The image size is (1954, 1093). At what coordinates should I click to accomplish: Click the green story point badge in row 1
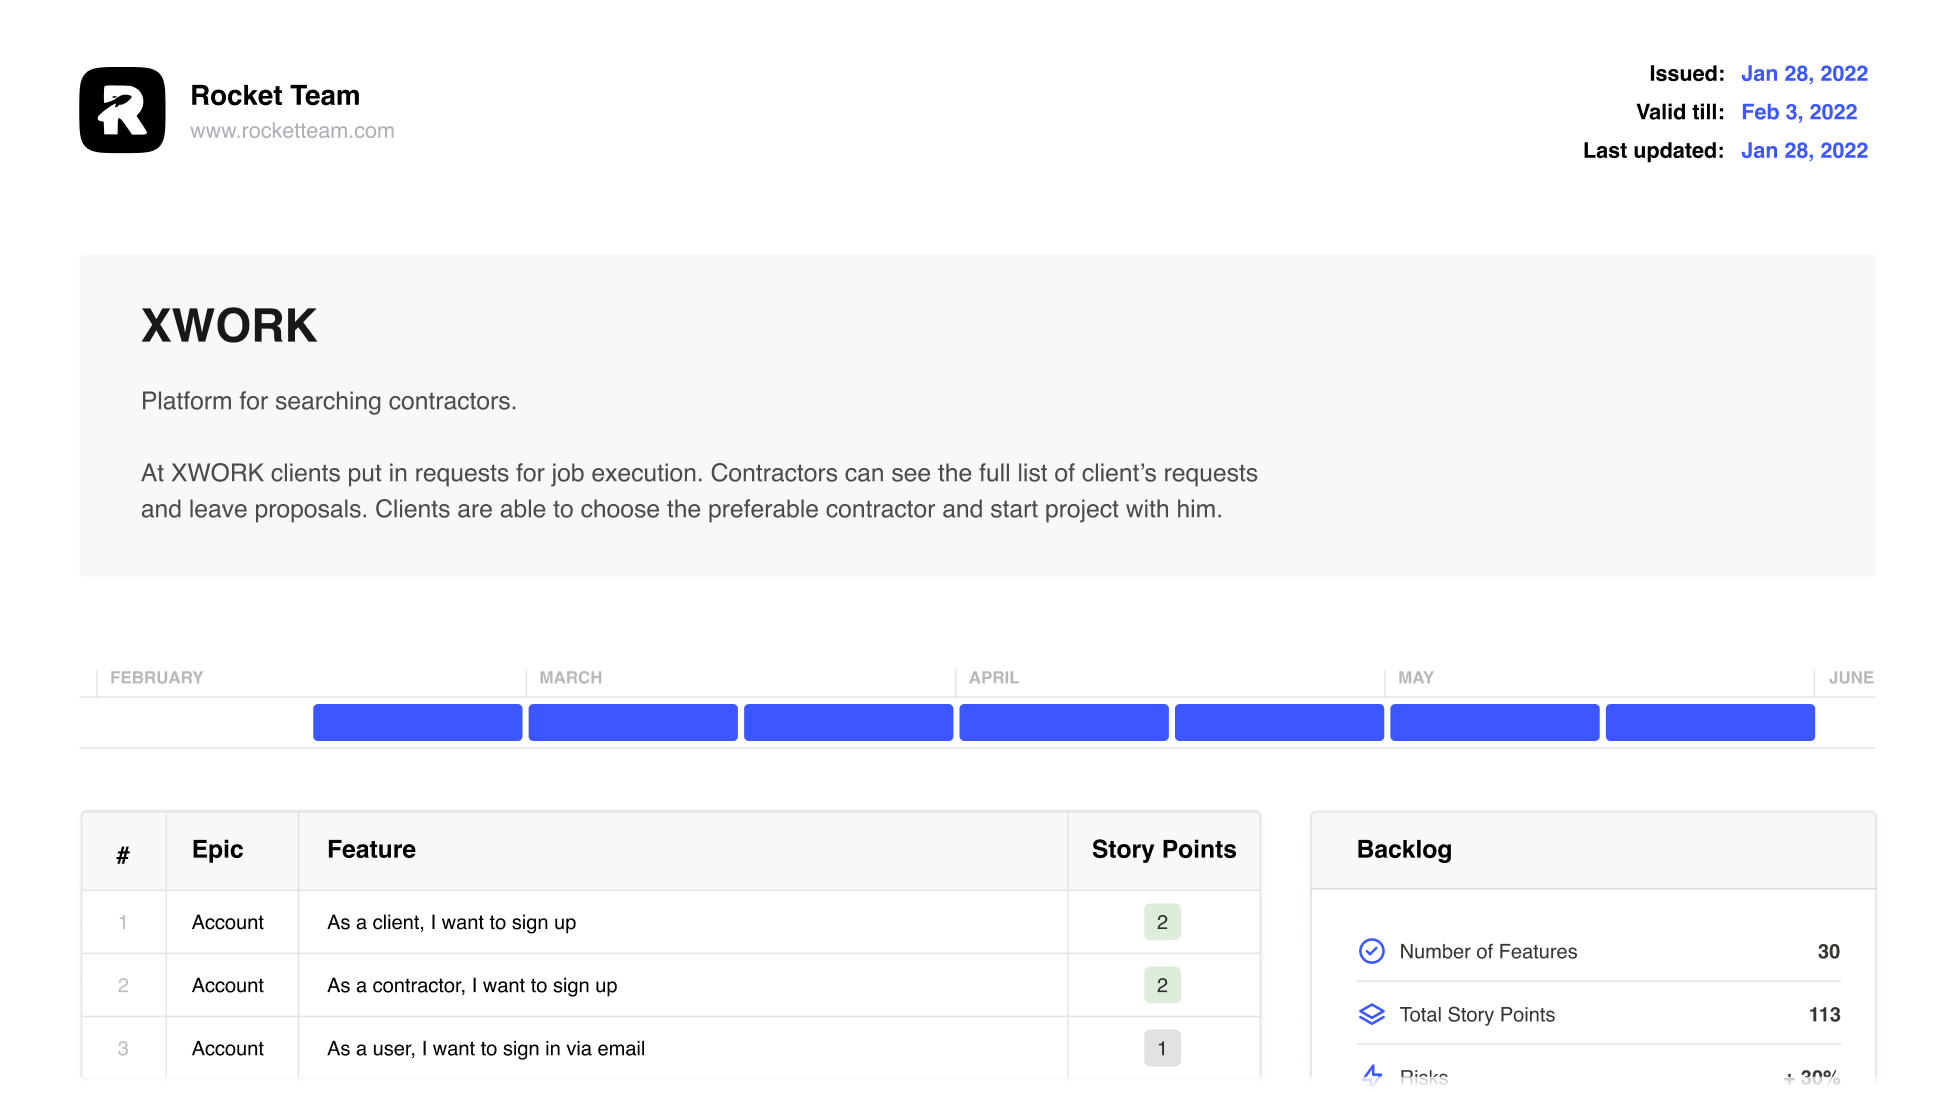1161,922
